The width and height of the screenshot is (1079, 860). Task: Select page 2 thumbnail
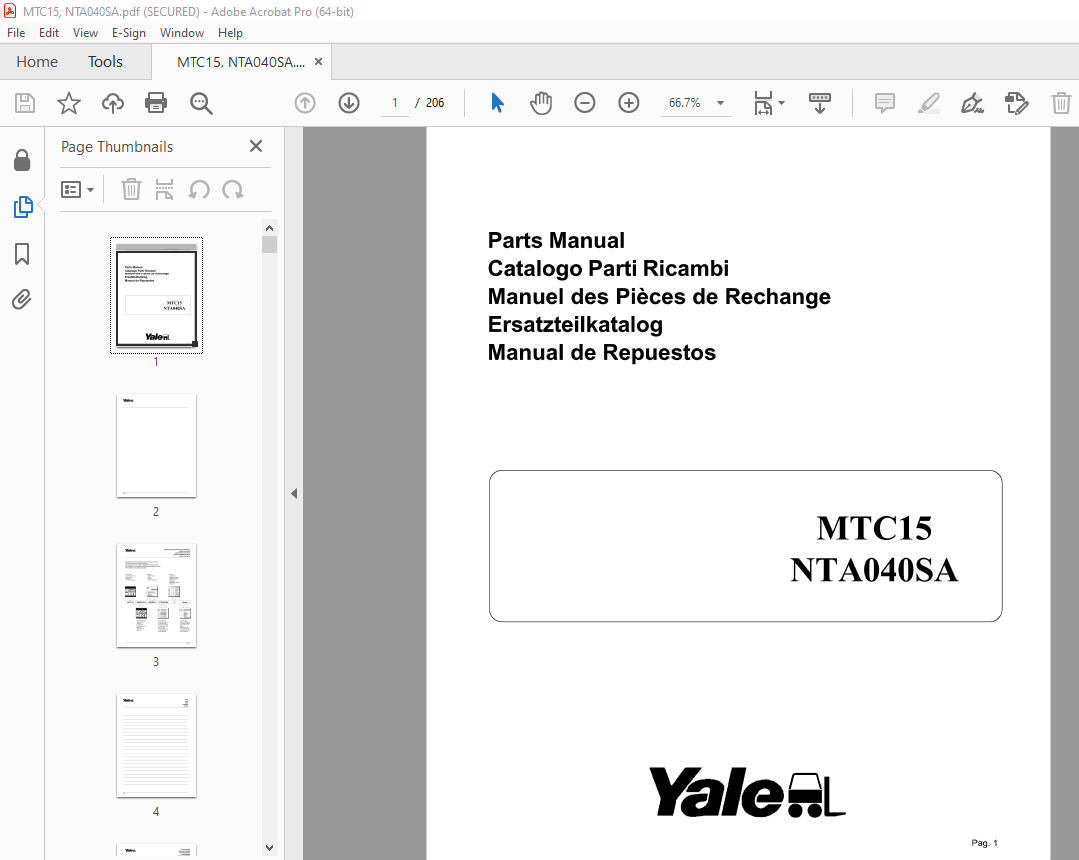[156, 446]
